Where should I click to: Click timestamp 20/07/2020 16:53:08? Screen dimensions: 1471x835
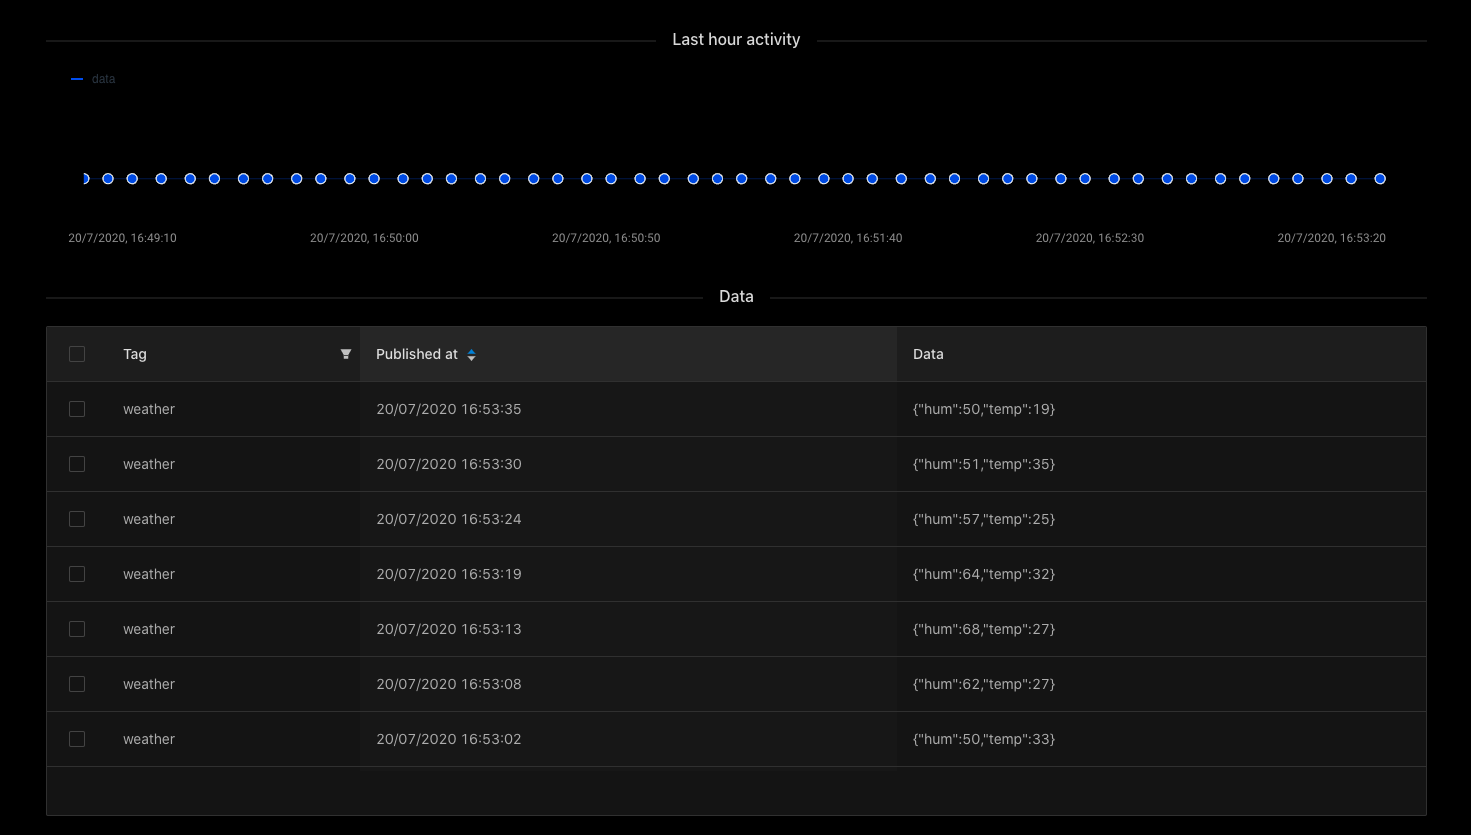point(448,684)
